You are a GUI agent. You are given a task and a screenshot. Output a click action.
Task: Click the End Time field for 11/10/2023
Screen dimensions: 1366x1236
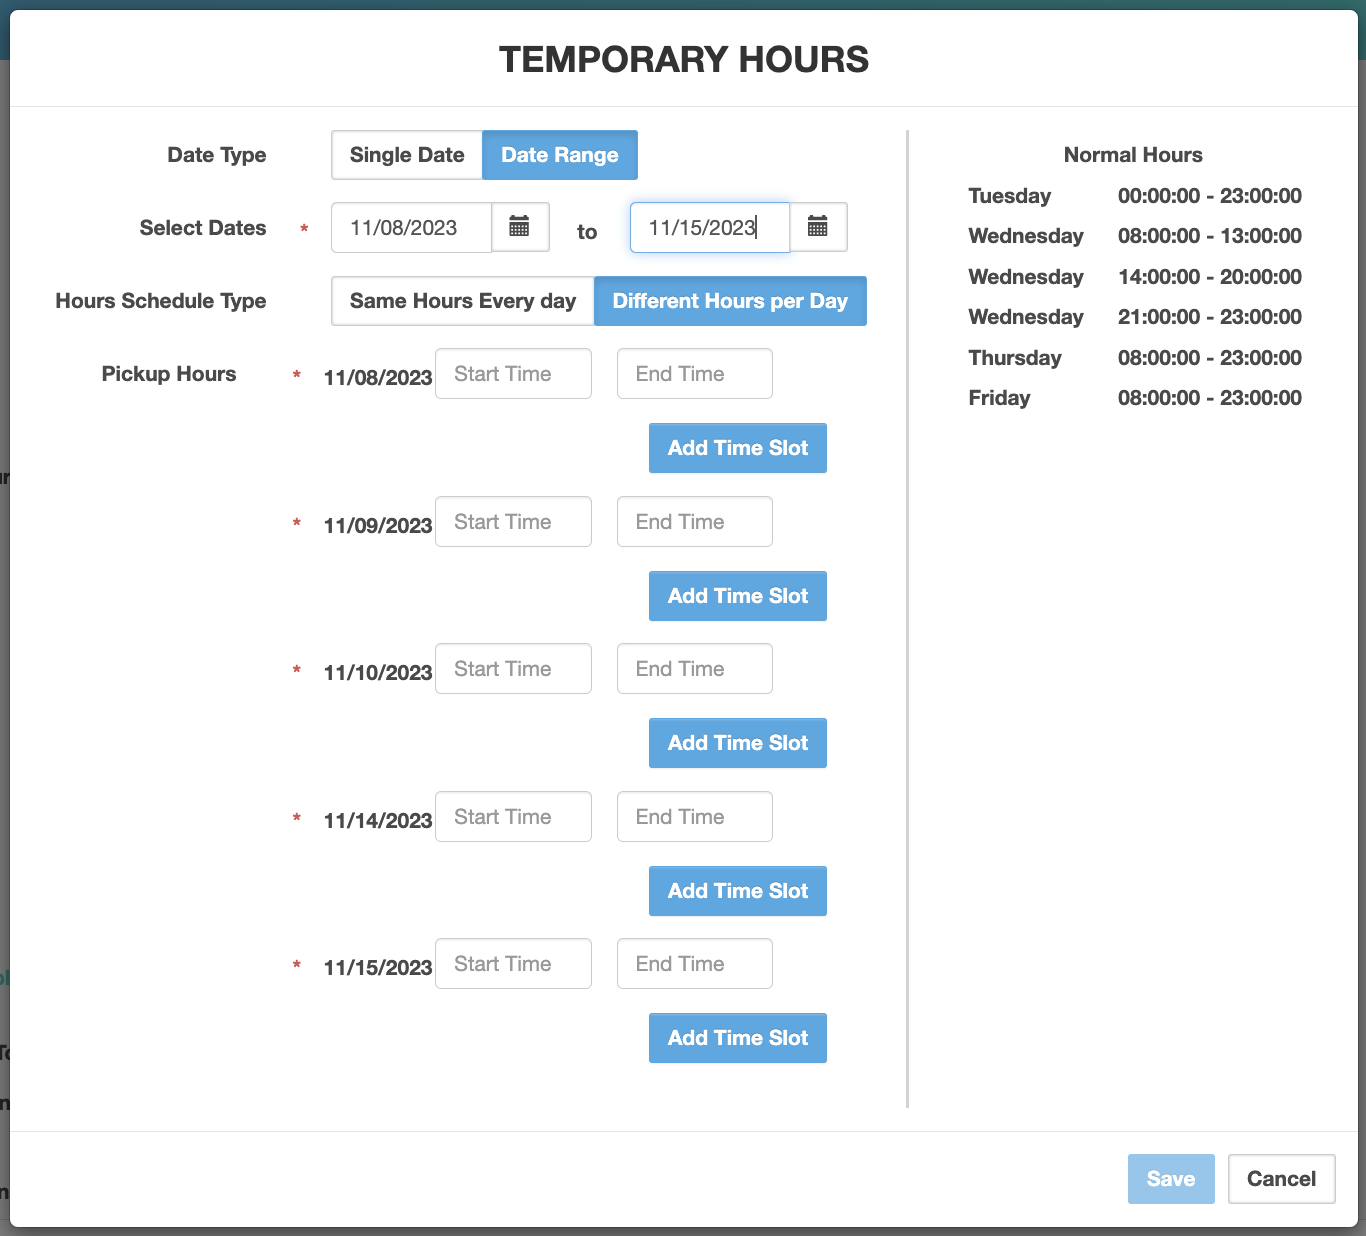click(695, 668)
